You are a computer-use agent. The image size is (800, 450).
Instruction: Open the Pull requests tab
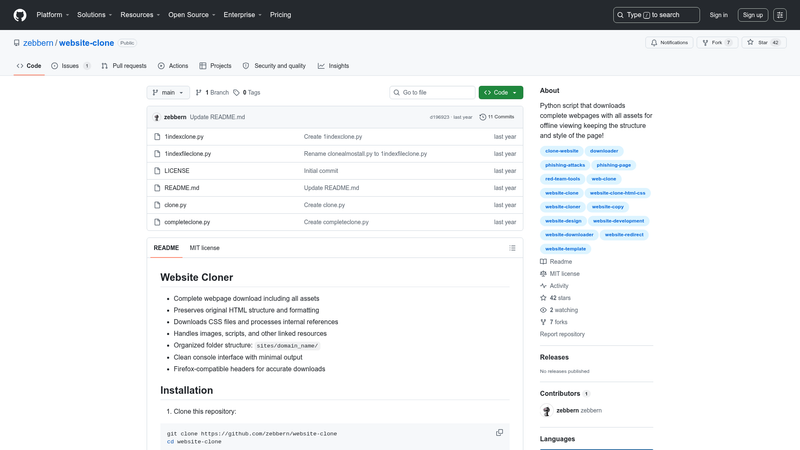[124, 66]
